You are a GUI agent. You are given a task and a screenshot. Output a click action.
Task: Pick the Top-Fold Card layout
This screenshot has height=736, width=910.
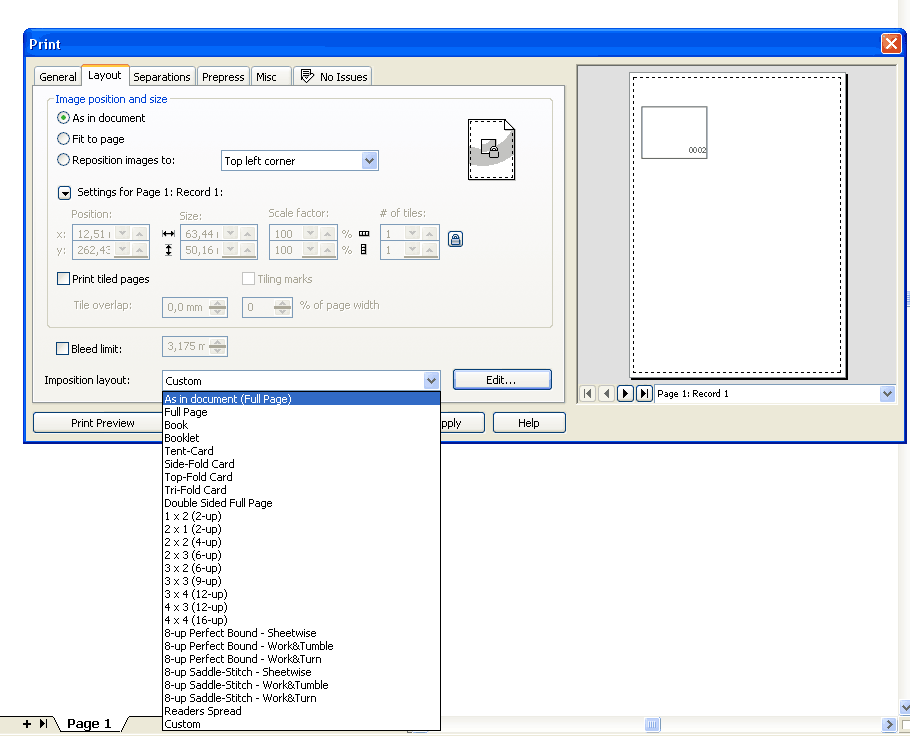301,477
